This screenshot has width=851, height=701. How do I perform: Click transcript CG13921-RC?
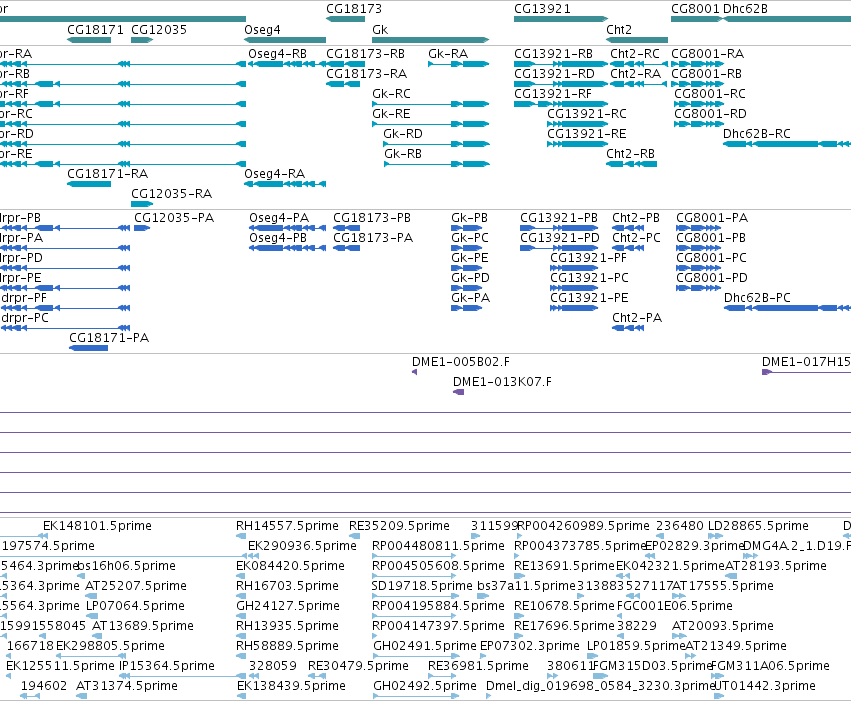point(586,114)
